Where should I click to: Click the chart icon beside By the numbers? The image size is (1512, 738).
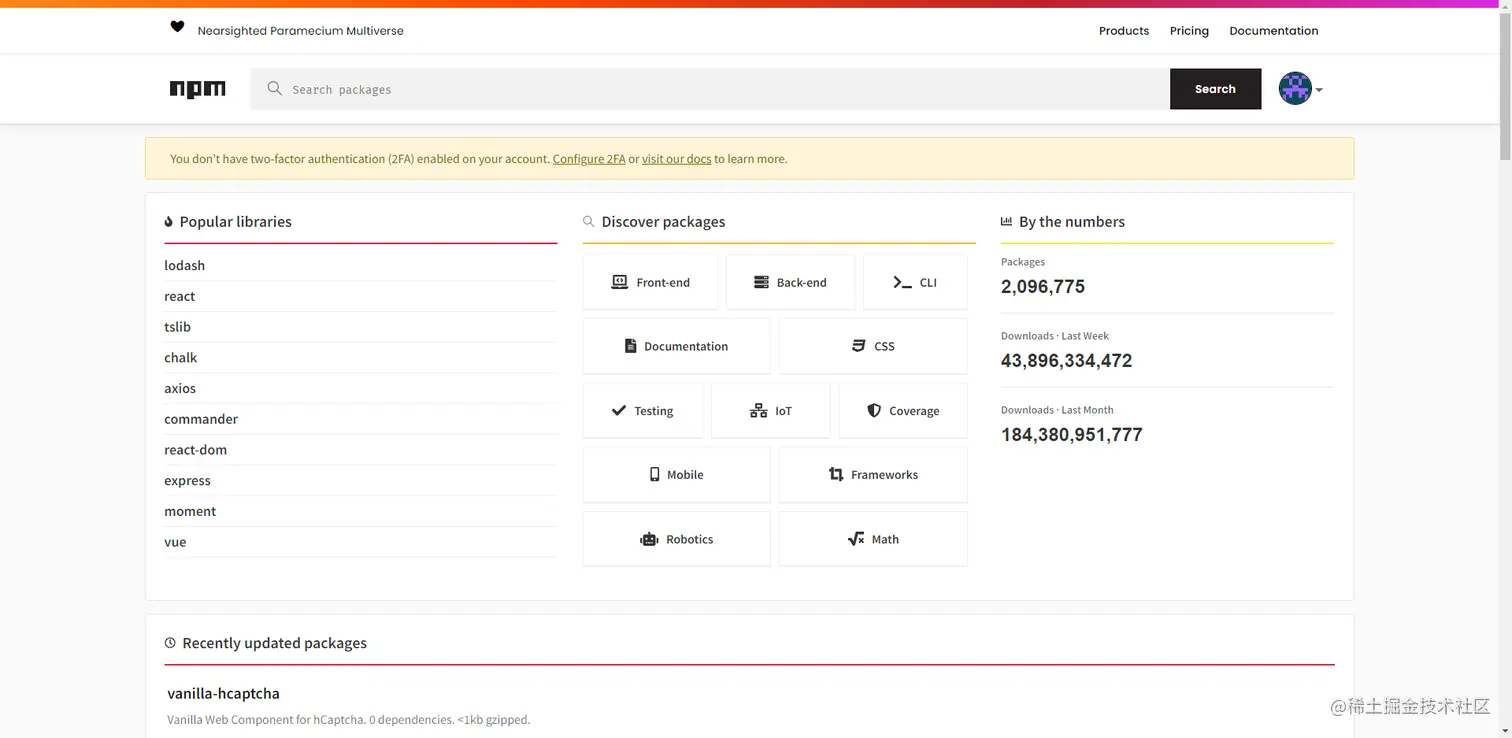click(x=1006, y=222)
